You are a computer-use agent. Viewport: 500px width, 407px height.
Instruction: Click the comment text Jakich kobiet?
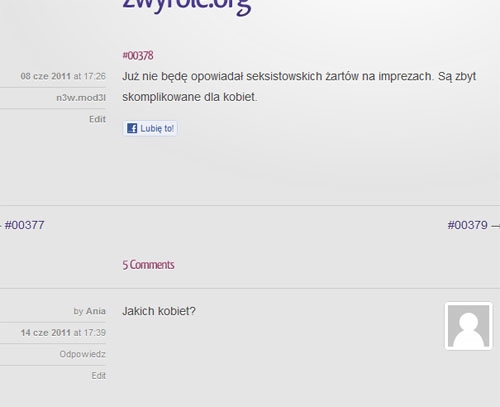coord(159,311)
